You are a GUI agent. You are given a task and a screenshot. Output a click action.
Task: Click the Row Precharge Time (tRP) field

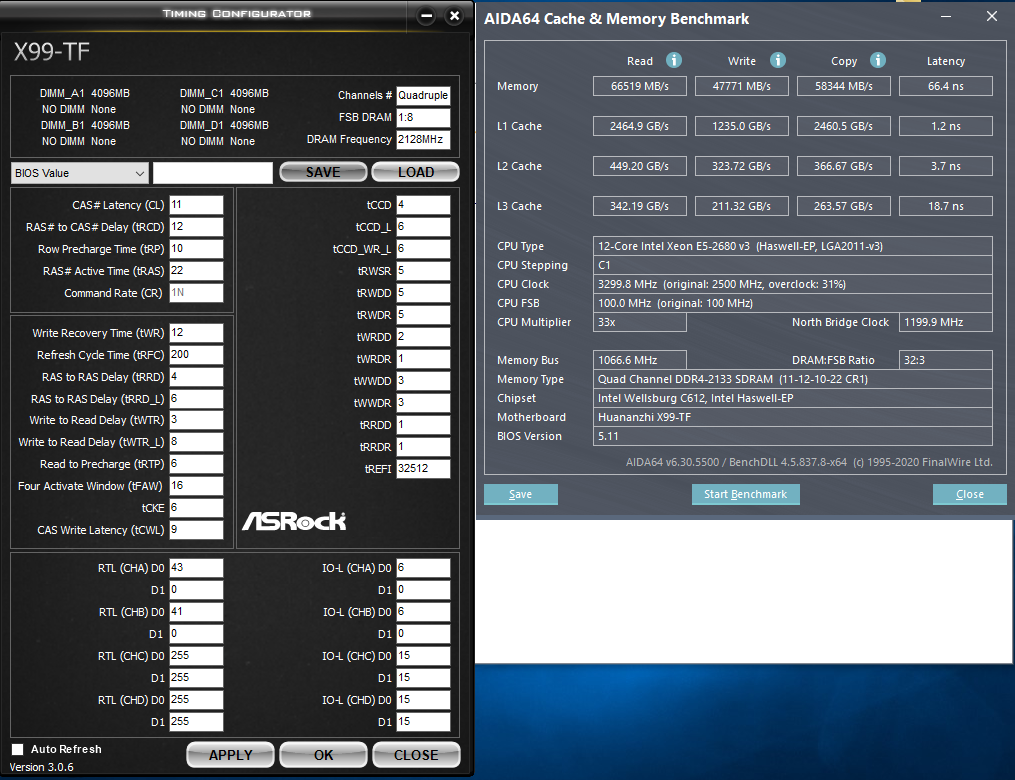[x=196, y=249]
